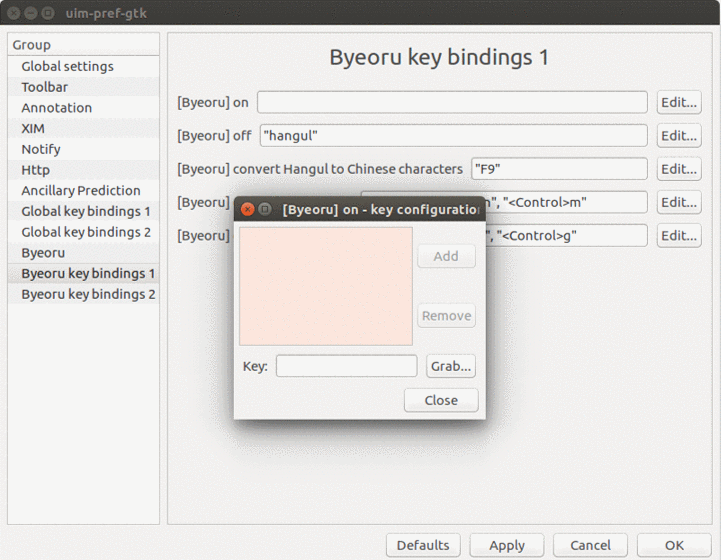Edit the [Byeoru] on binding

pos(678,102)
